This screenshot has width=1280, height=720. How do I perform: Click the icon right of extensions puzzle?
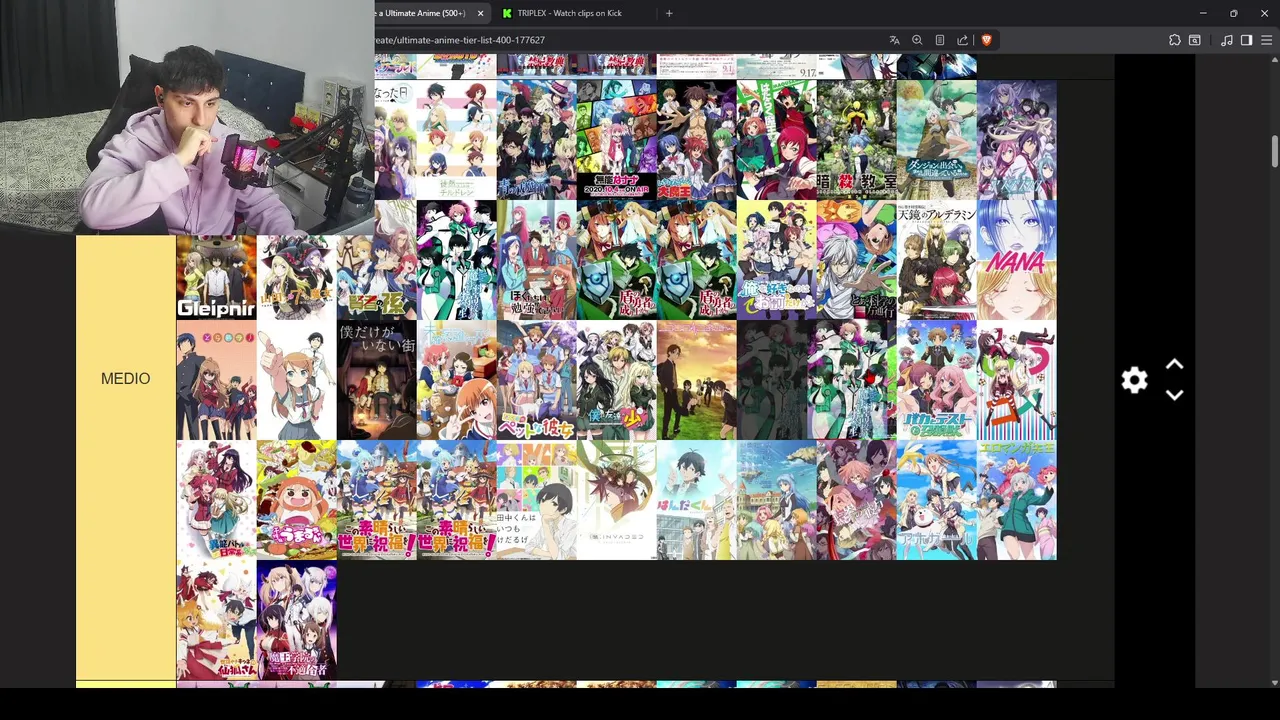tap(1195, 40)
